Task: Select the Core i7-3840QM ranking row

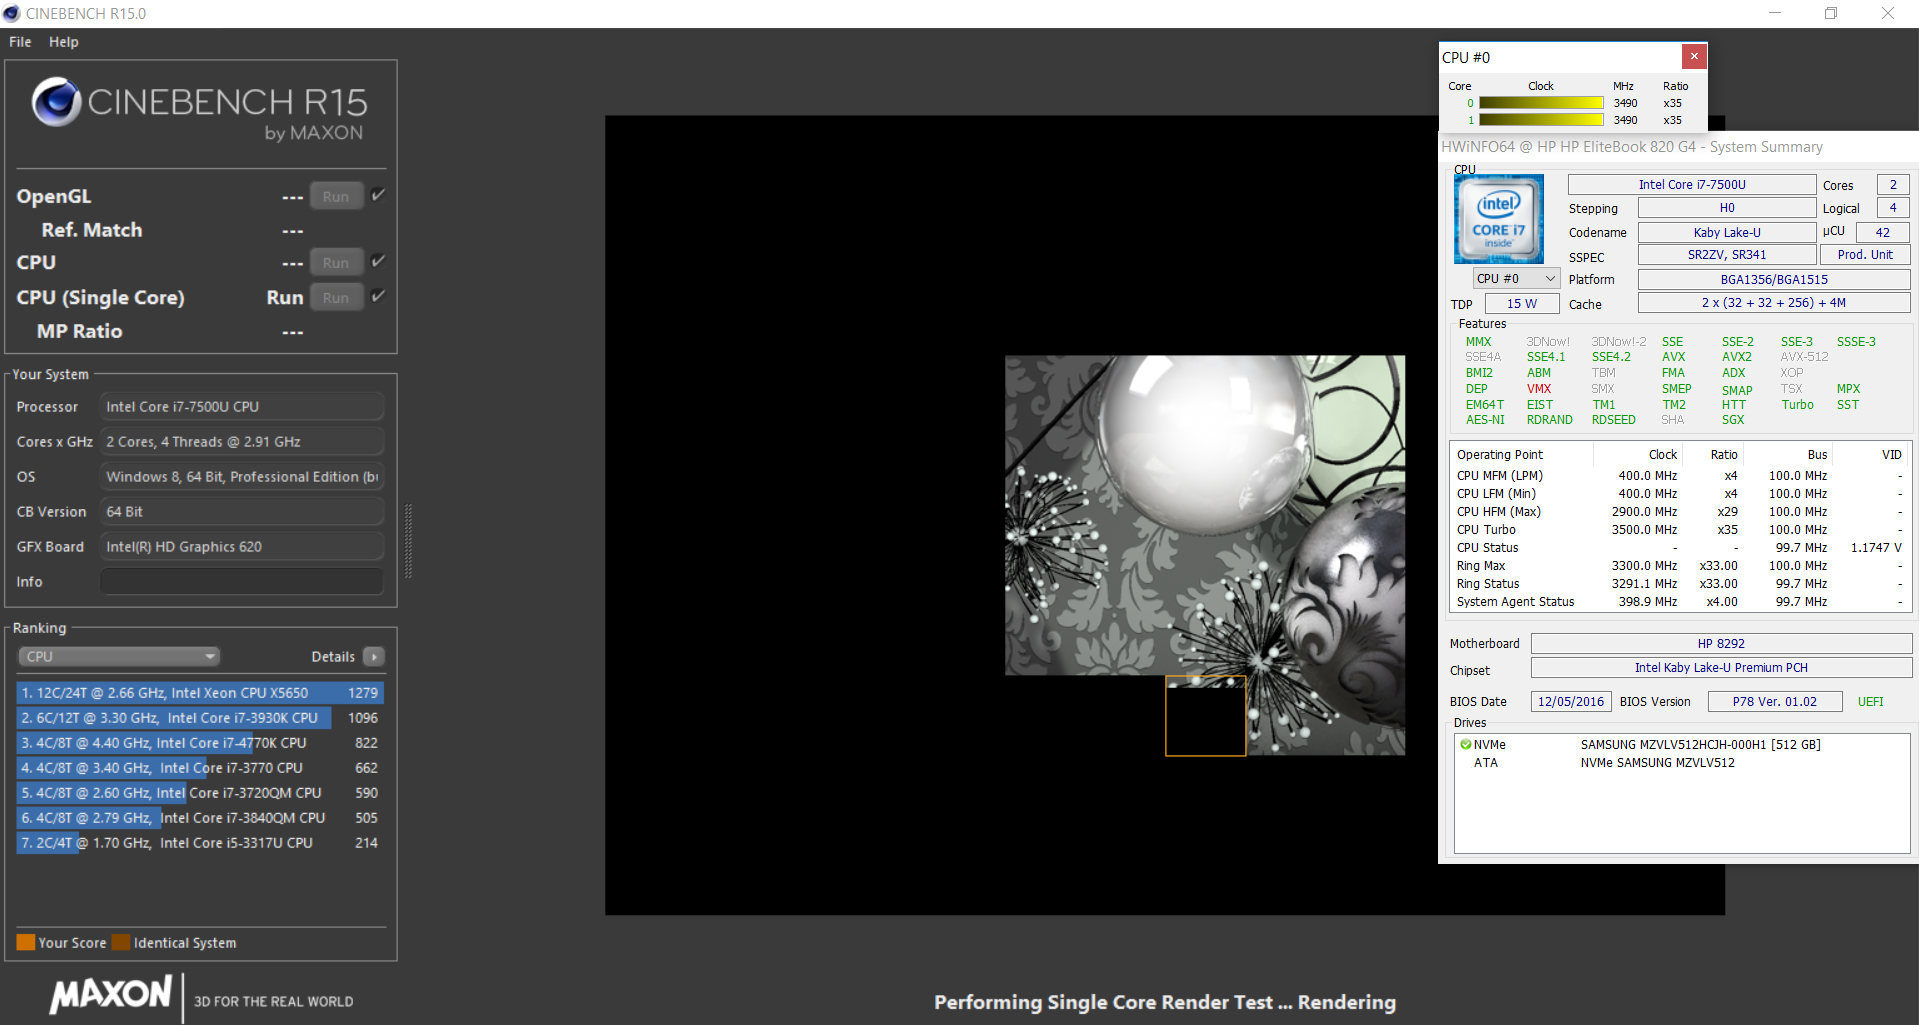Action: point(200,818)
